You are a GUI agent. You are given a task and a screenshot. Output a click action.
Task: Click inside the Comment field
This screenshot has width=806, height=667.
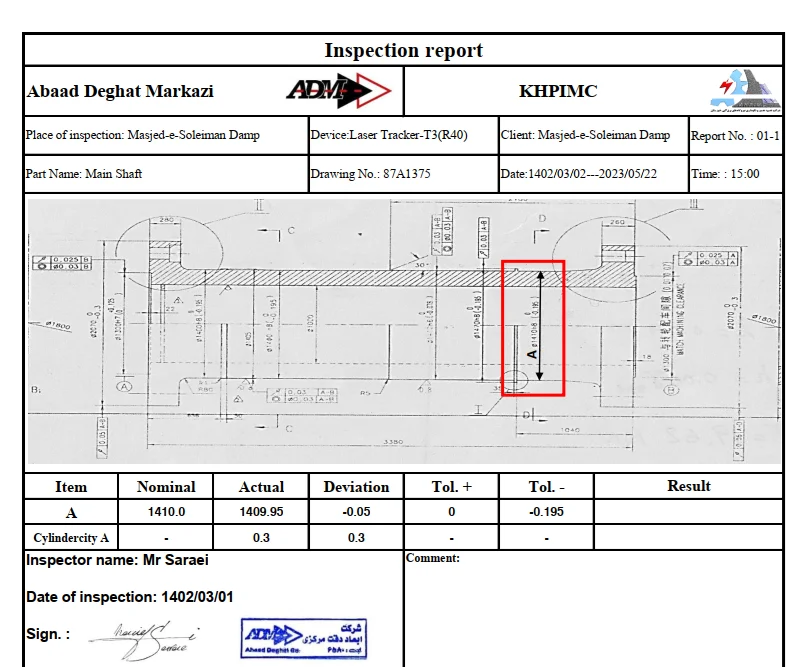pyautogui.click(x=593, y=610)
